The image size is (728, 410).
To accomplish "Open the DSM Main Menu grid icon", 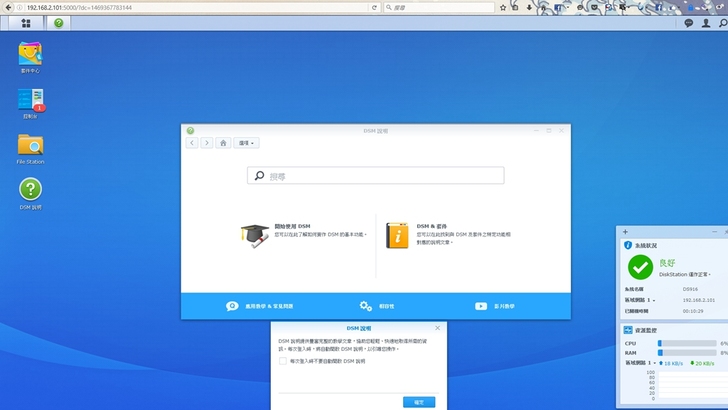I will [26, 23].
